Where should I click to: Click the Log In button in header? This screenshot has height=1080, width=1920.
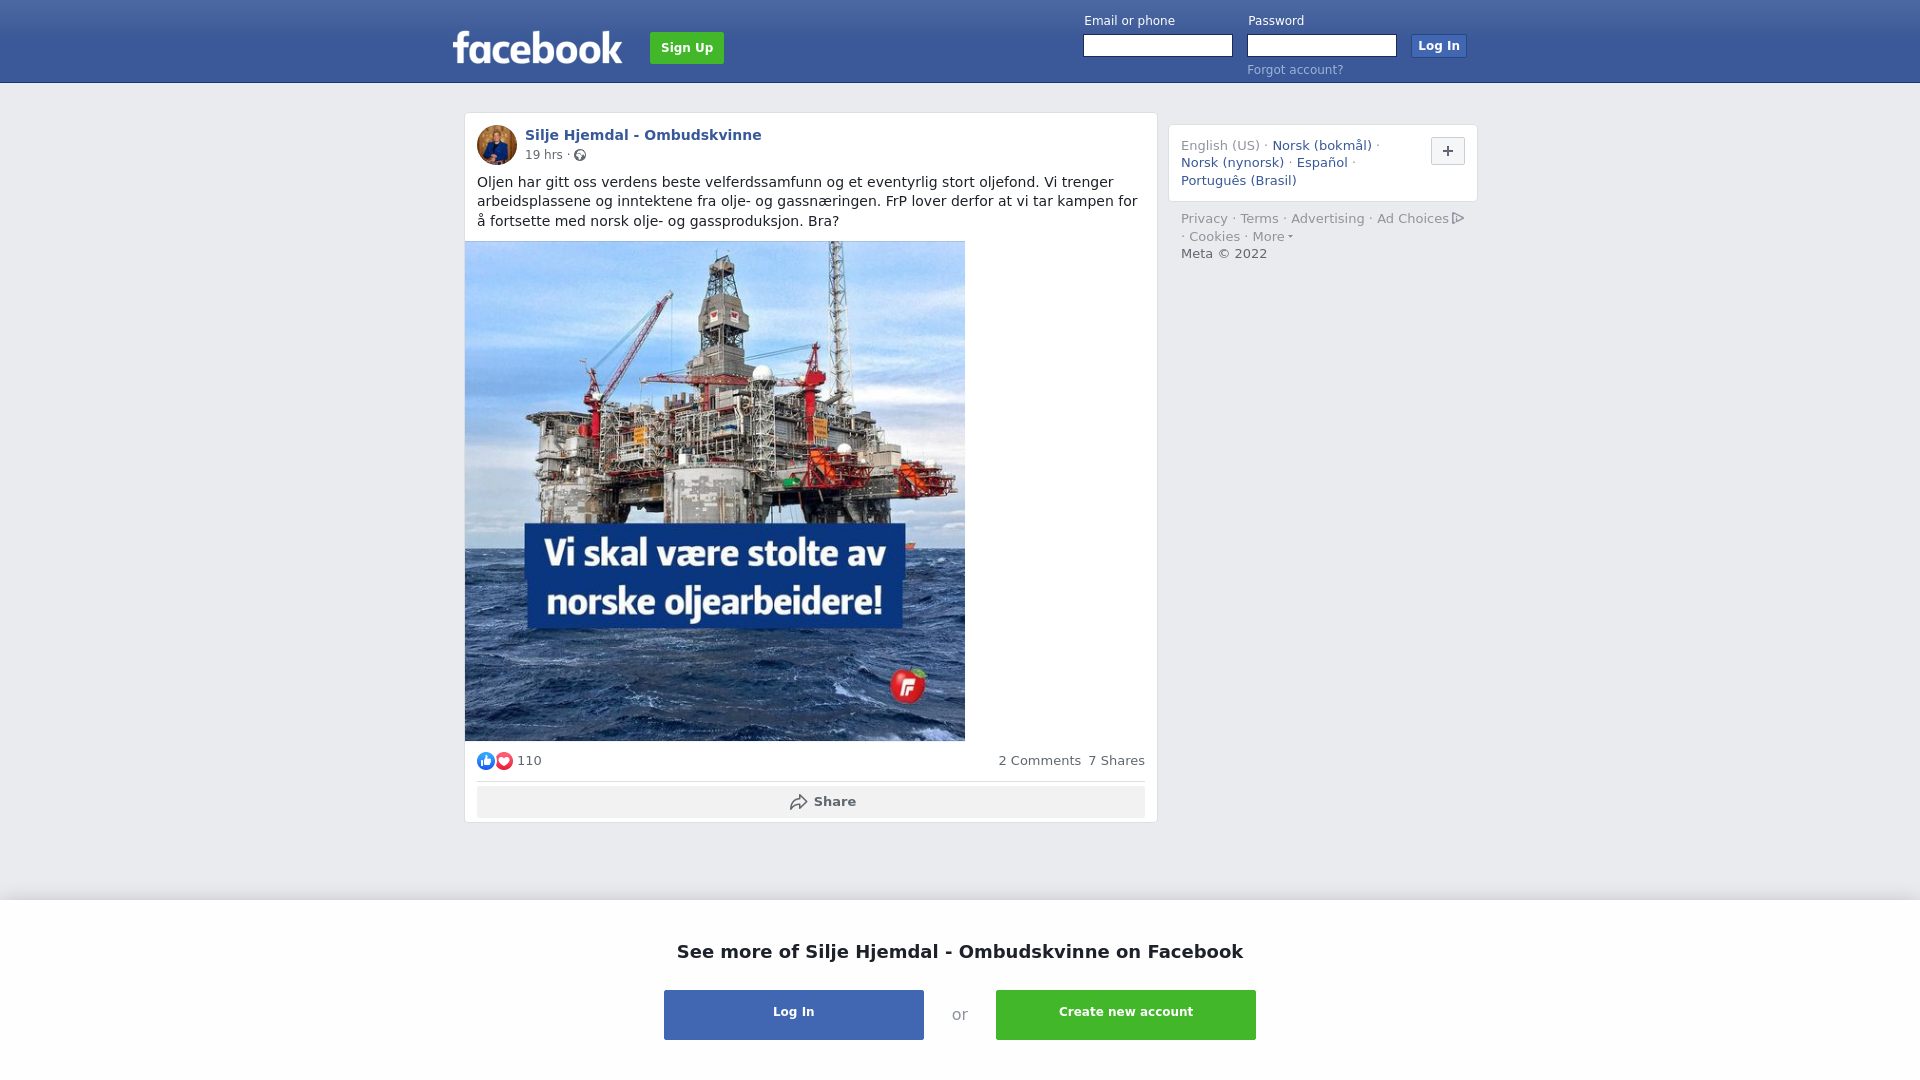tap(1439, 46)
